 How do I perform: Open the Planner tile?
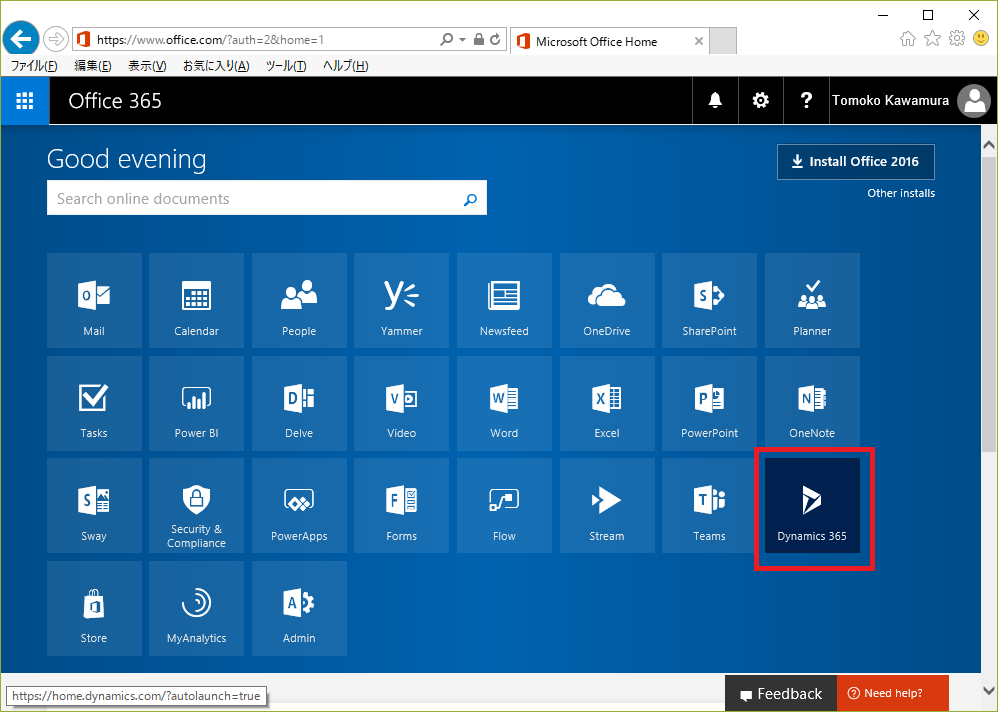(812, 300)
